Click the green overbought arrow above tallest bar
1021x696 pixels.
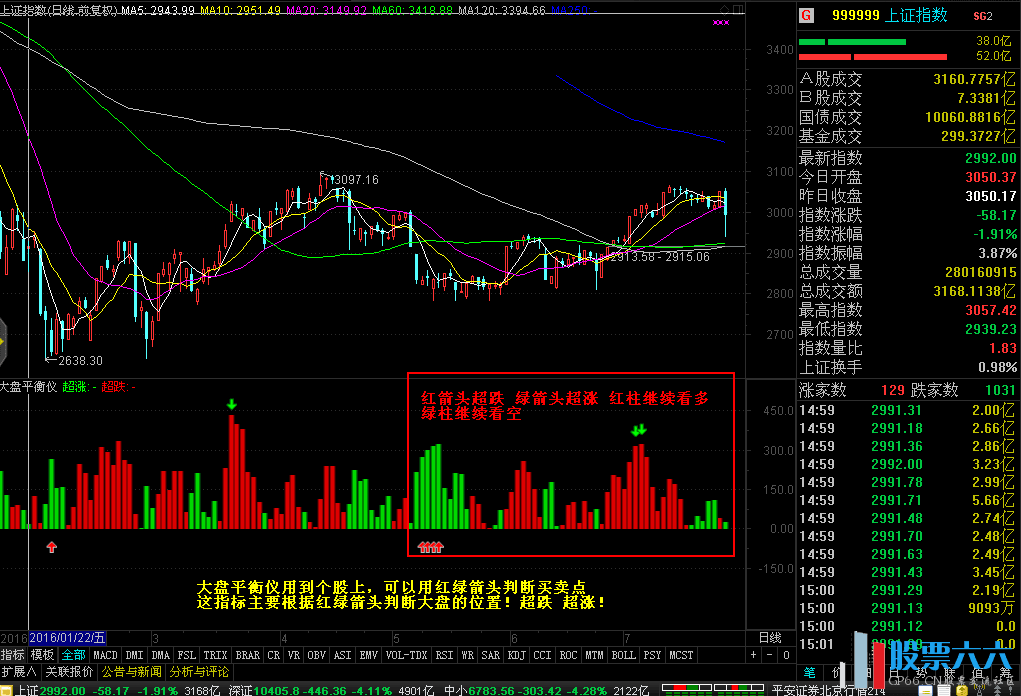(x=232, y=405)
